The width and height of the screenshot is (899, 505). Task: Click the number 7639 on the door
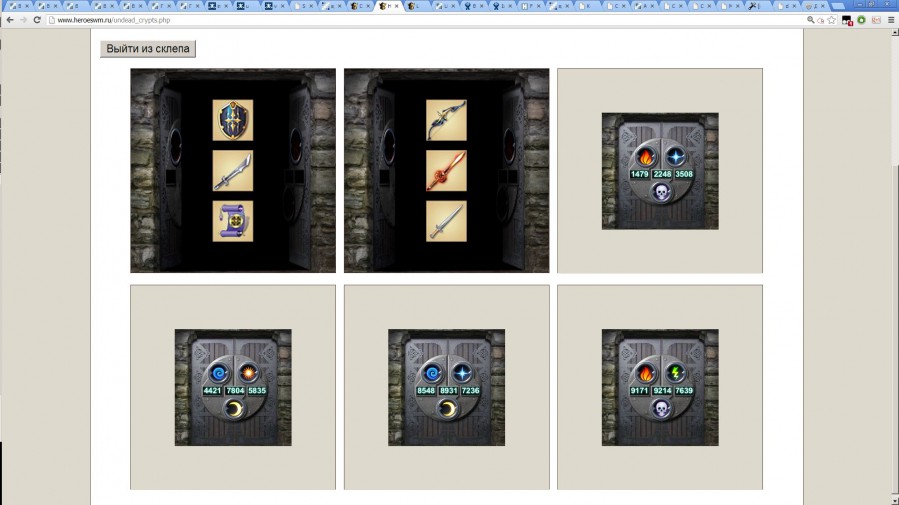click(684, 391)
